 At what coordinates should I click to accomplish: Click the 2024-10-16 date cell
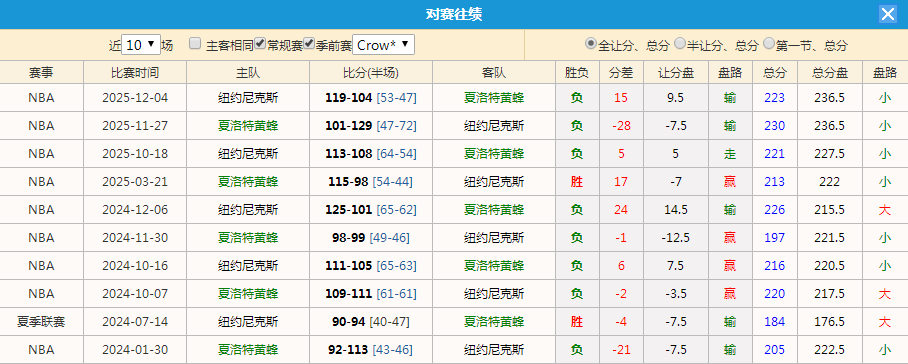tap(135, 266)
